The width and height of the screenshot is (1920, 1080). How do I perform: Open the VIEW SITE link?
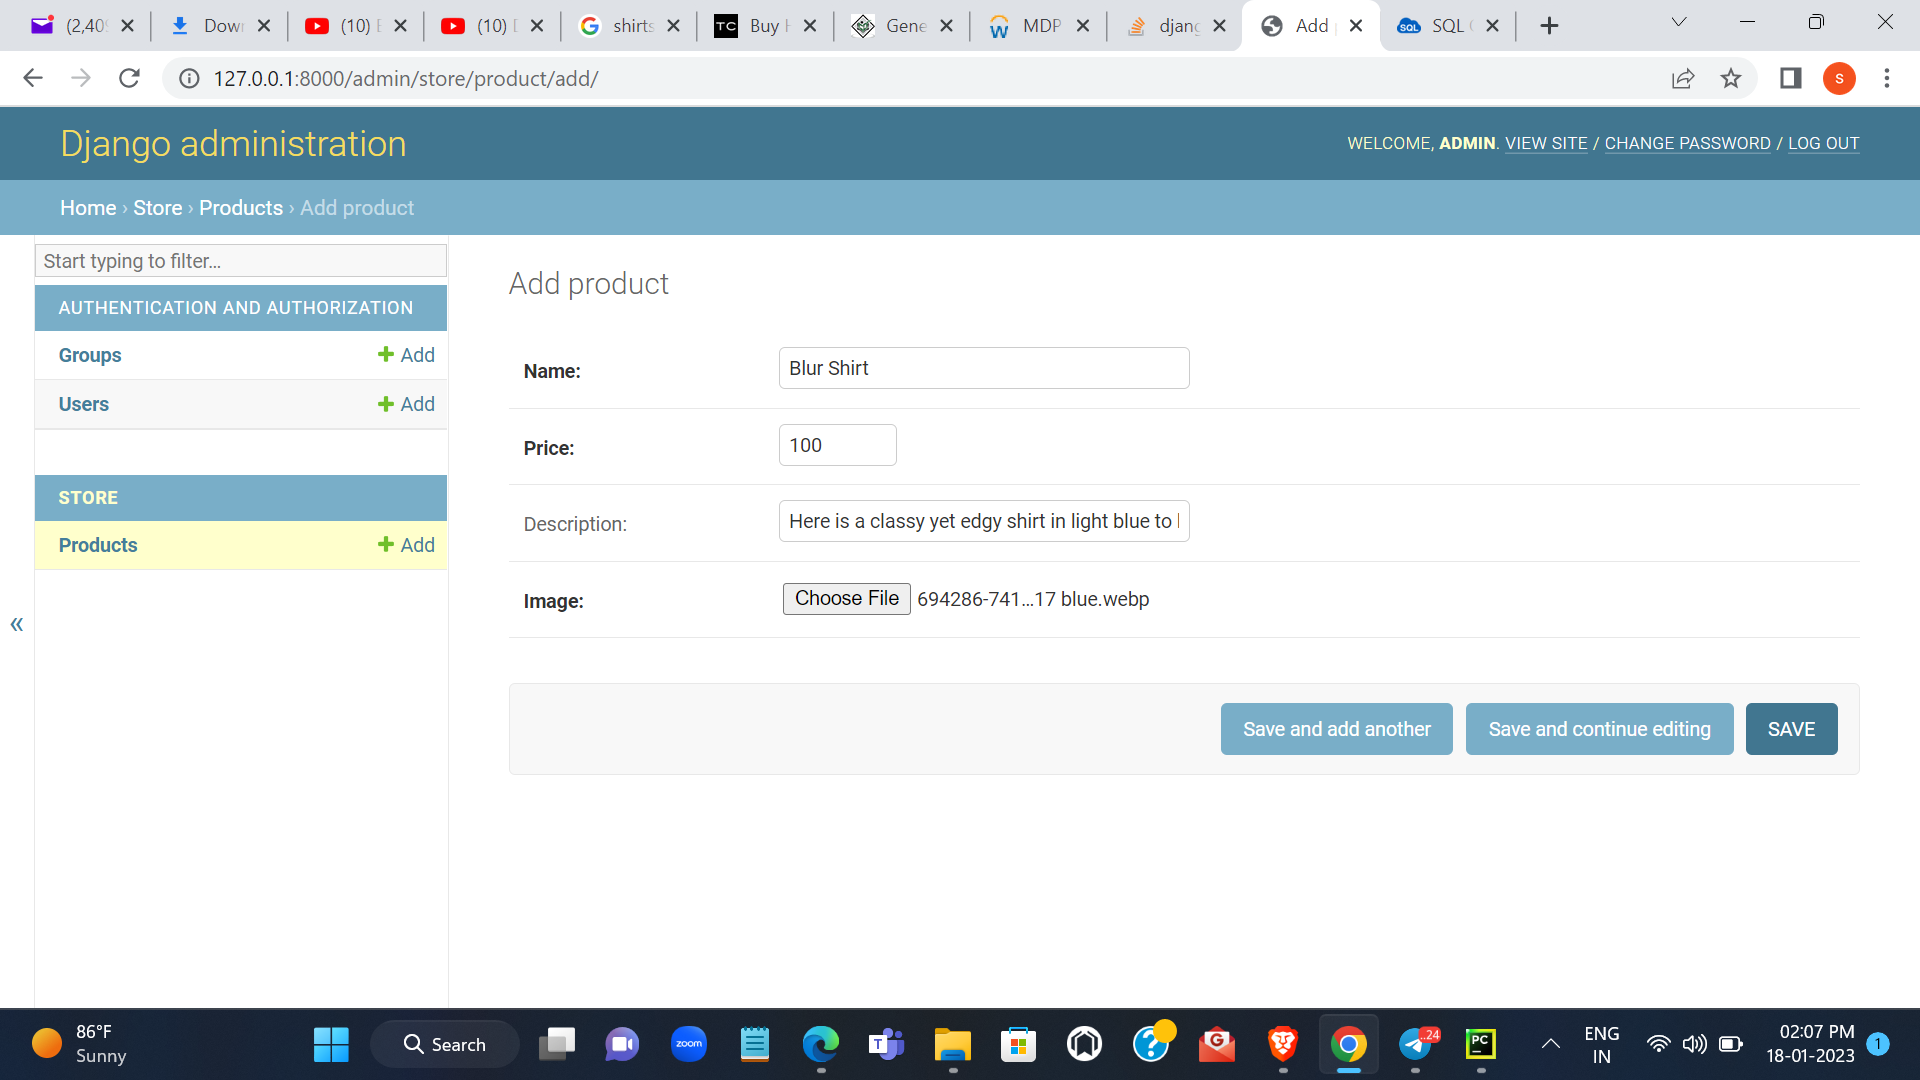[1545, 143]
